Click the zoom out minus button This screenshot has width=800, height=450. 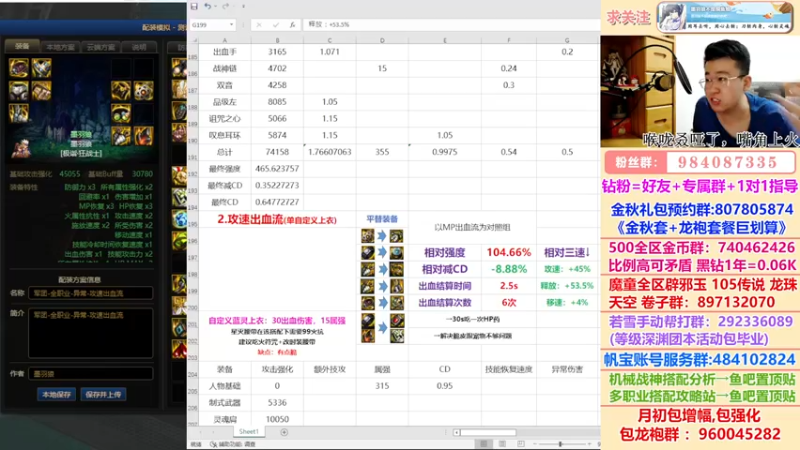click(x=534, y=444)
